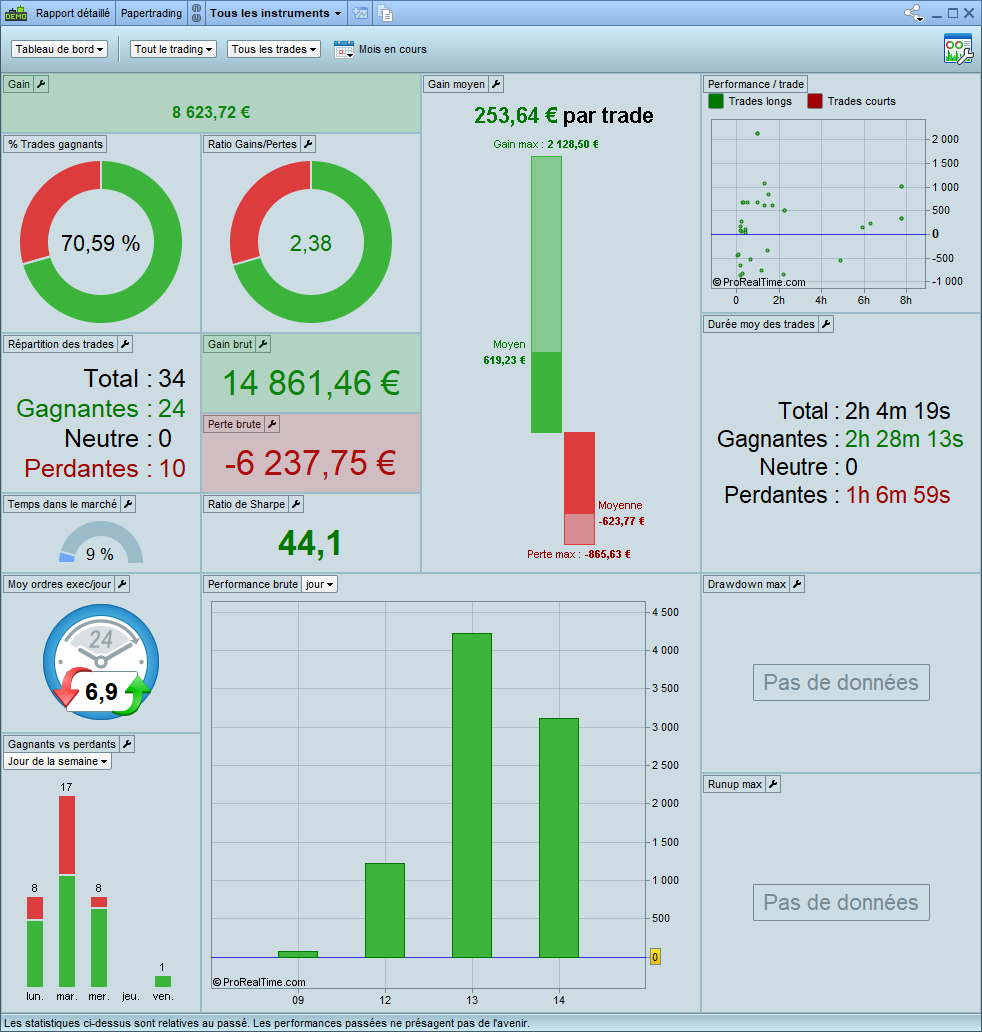Click the 14 861,46 € gross gain value

point(311,383)
